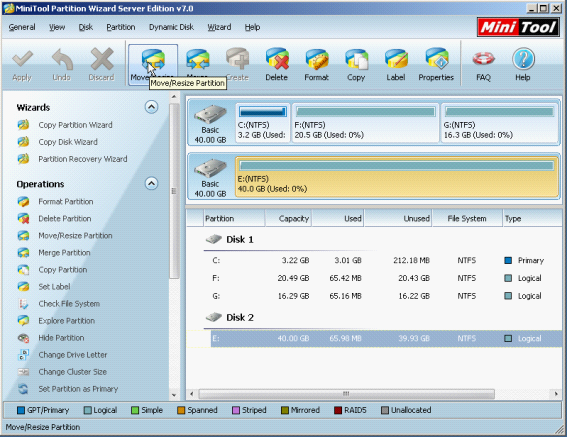Click the Help question mark icon
Viewport: 567px width, 437px height.
pyautogui.click(x=523, y=59)
